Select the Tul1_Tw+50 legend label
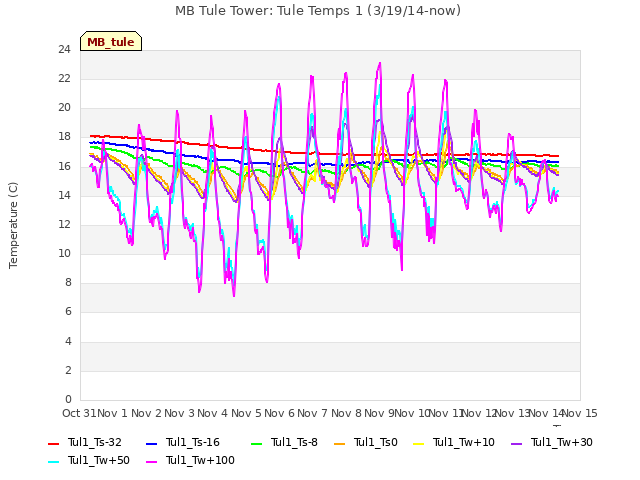640x480 pixels. tap(99, 460)
